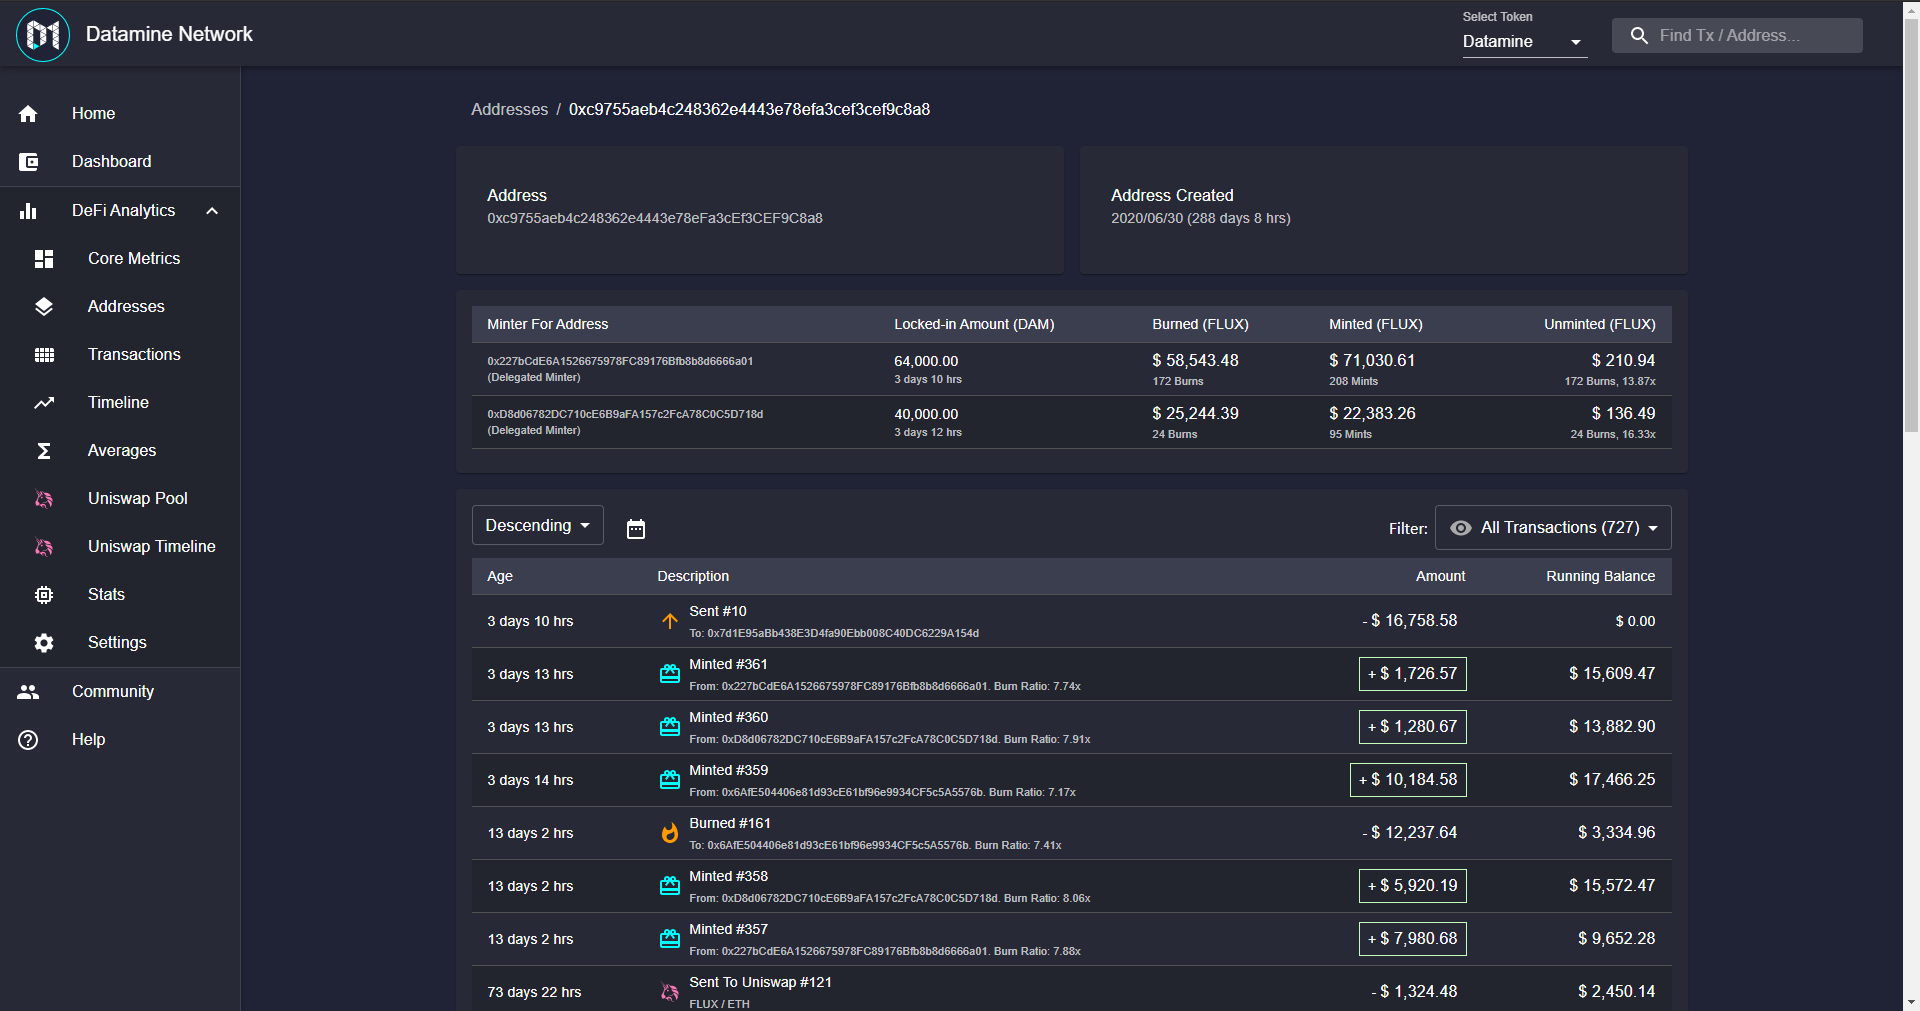Click the scrollbar up arrow
The height and width of the screenshot is (1011, 1920).
tap(1911, 8)
